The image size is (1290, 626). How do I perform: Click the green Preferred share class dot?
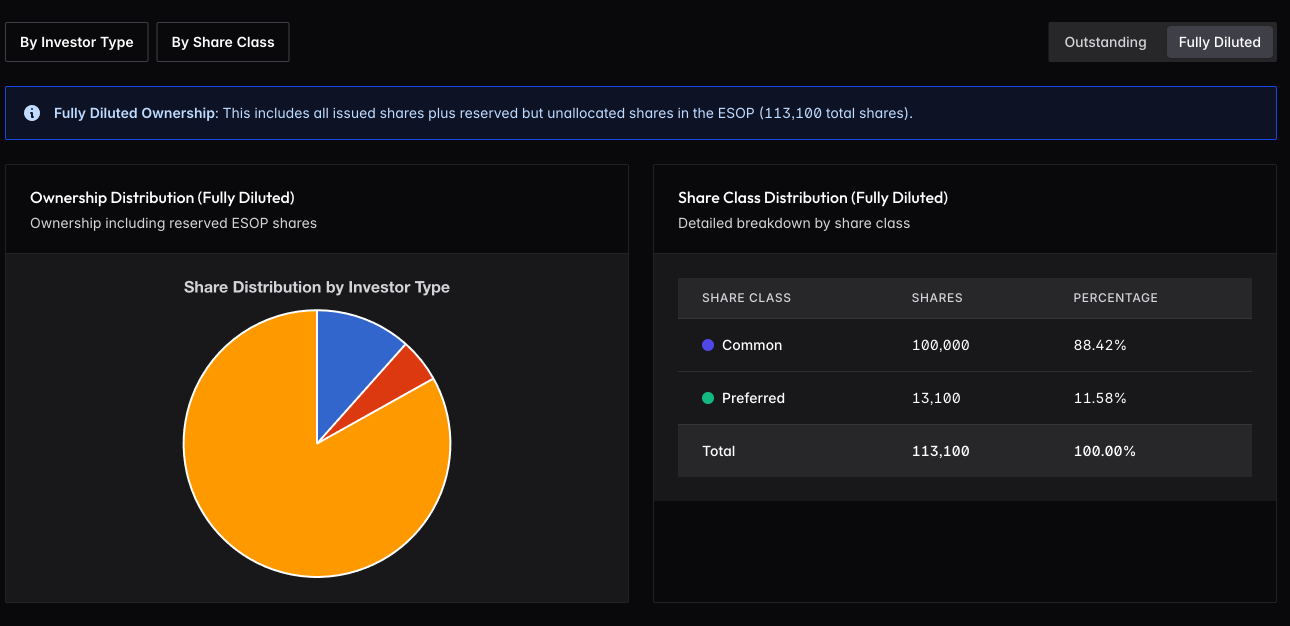[x=708, y=398]
